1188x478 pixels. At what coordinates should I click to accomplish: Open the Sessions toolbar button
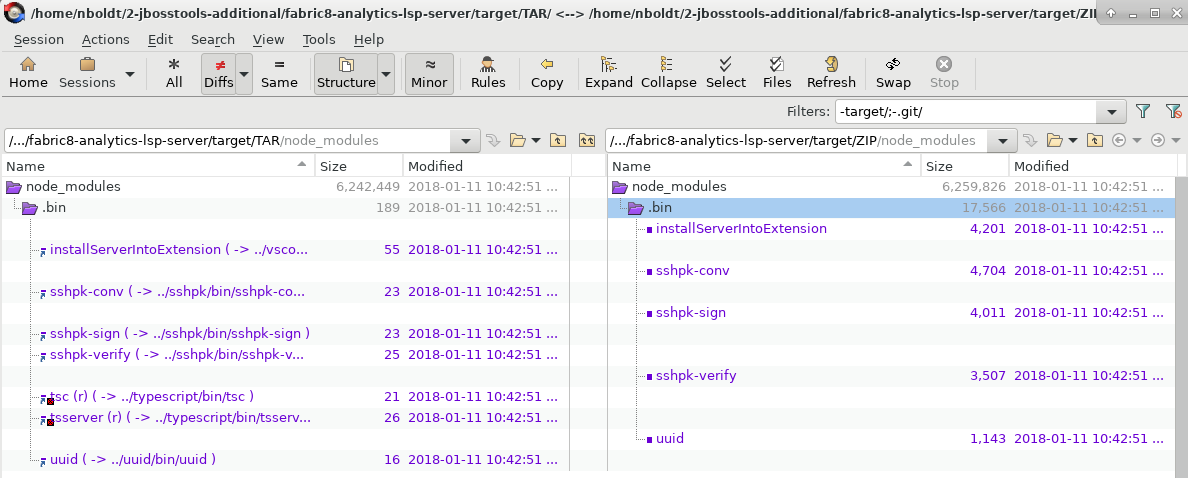tap(87, 73)
